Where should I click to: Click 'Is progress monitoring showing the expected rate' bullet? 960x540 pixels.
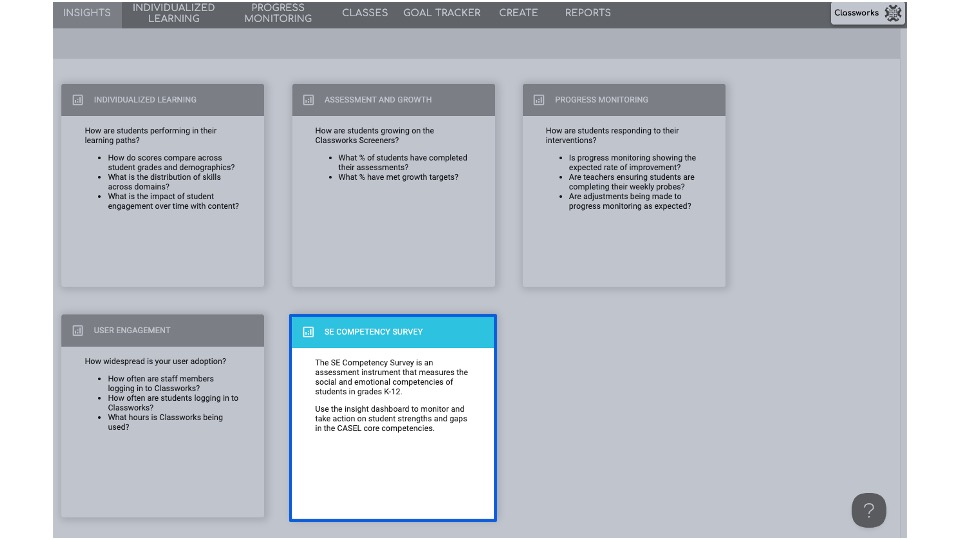coord(632,162)
